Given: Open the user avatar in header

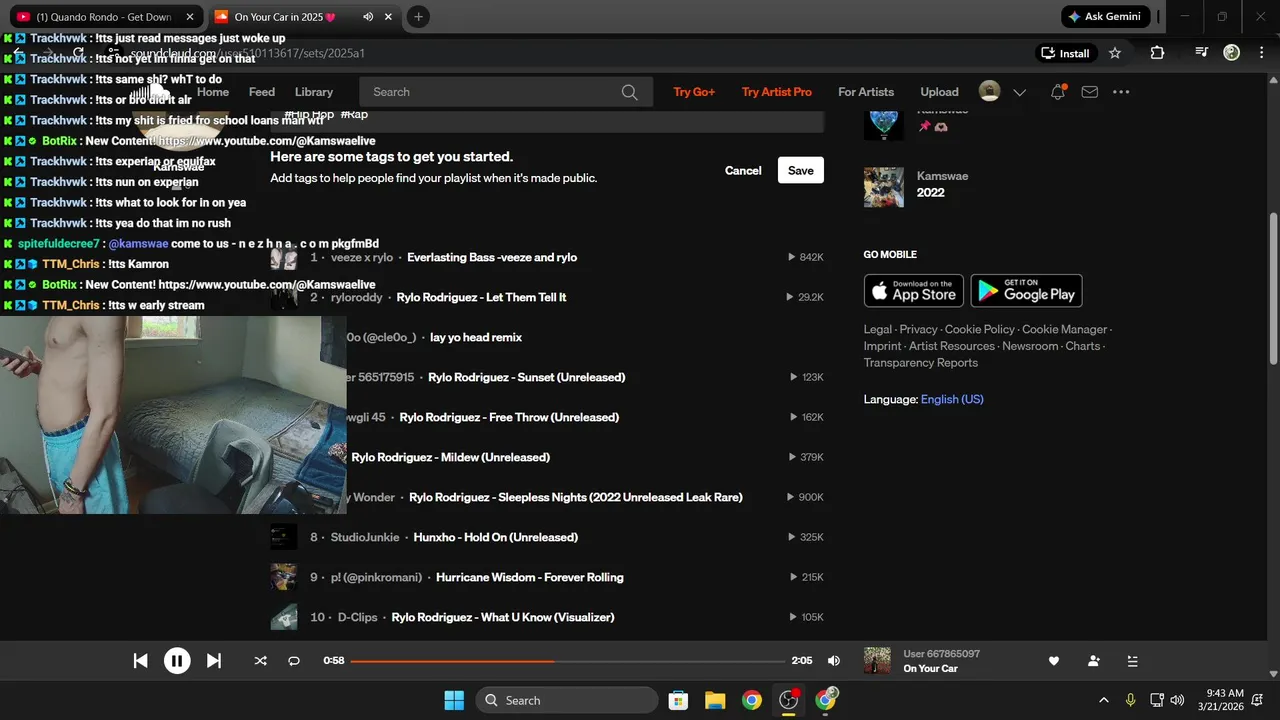Looking at the screenshot, I should 989,92.
